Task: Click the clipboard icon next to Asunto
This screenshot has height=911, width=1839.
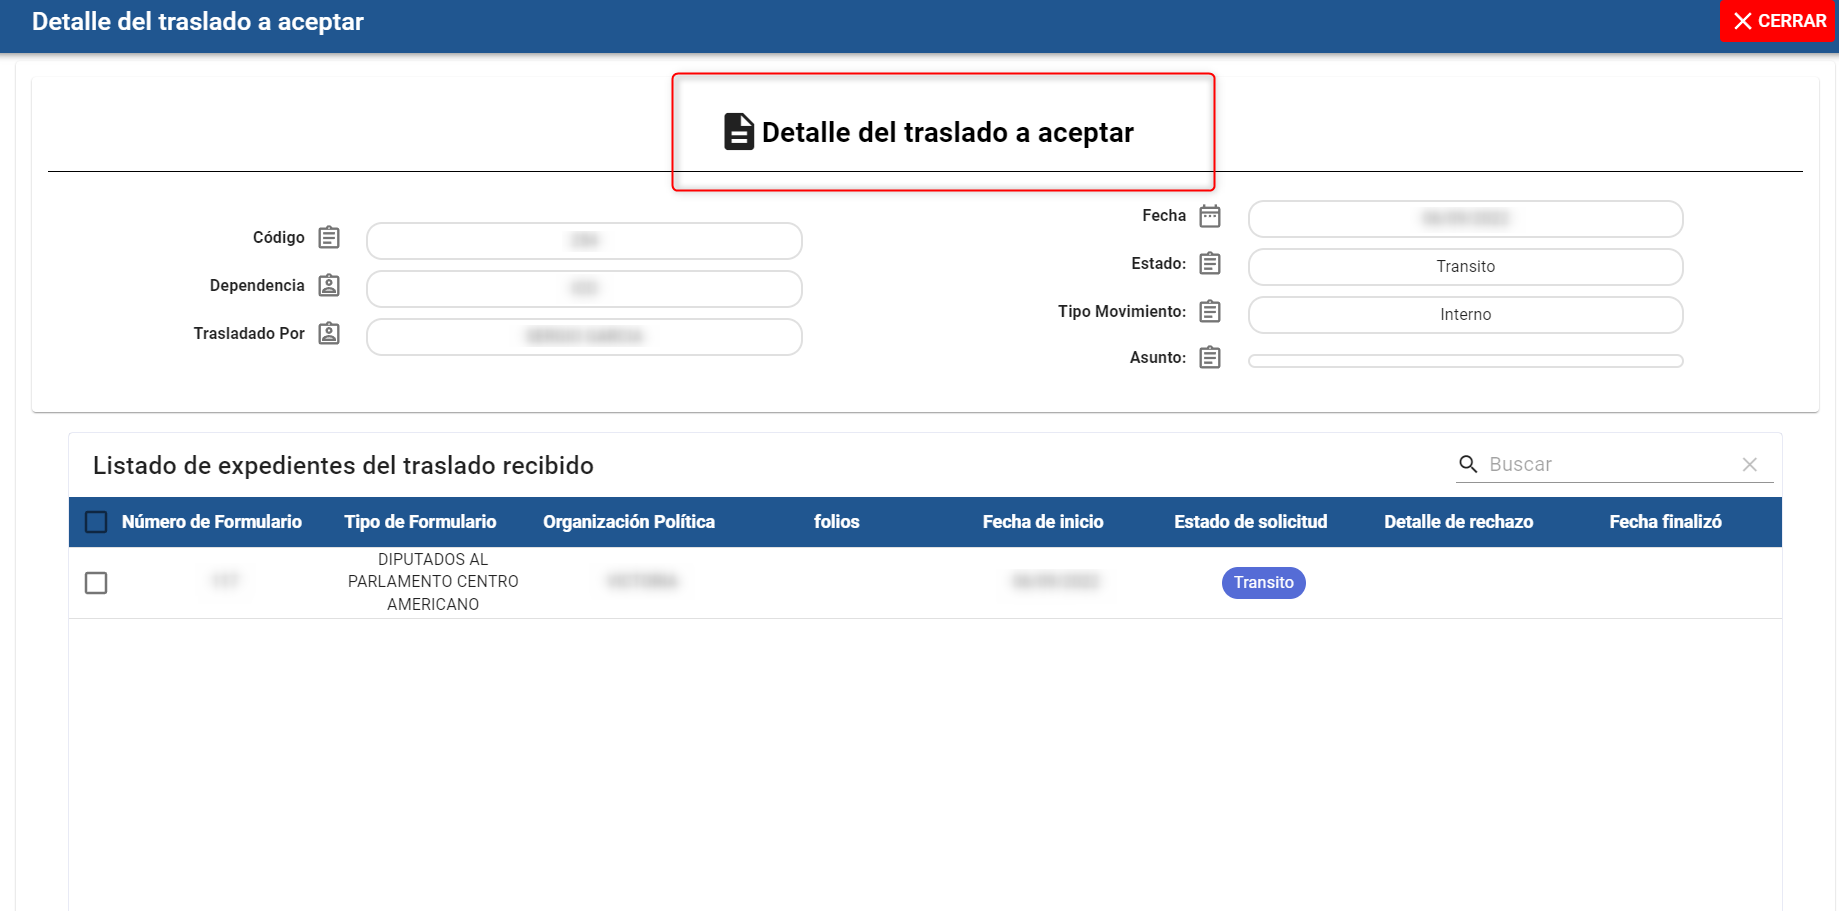Action: click(x=1210, y=358)
